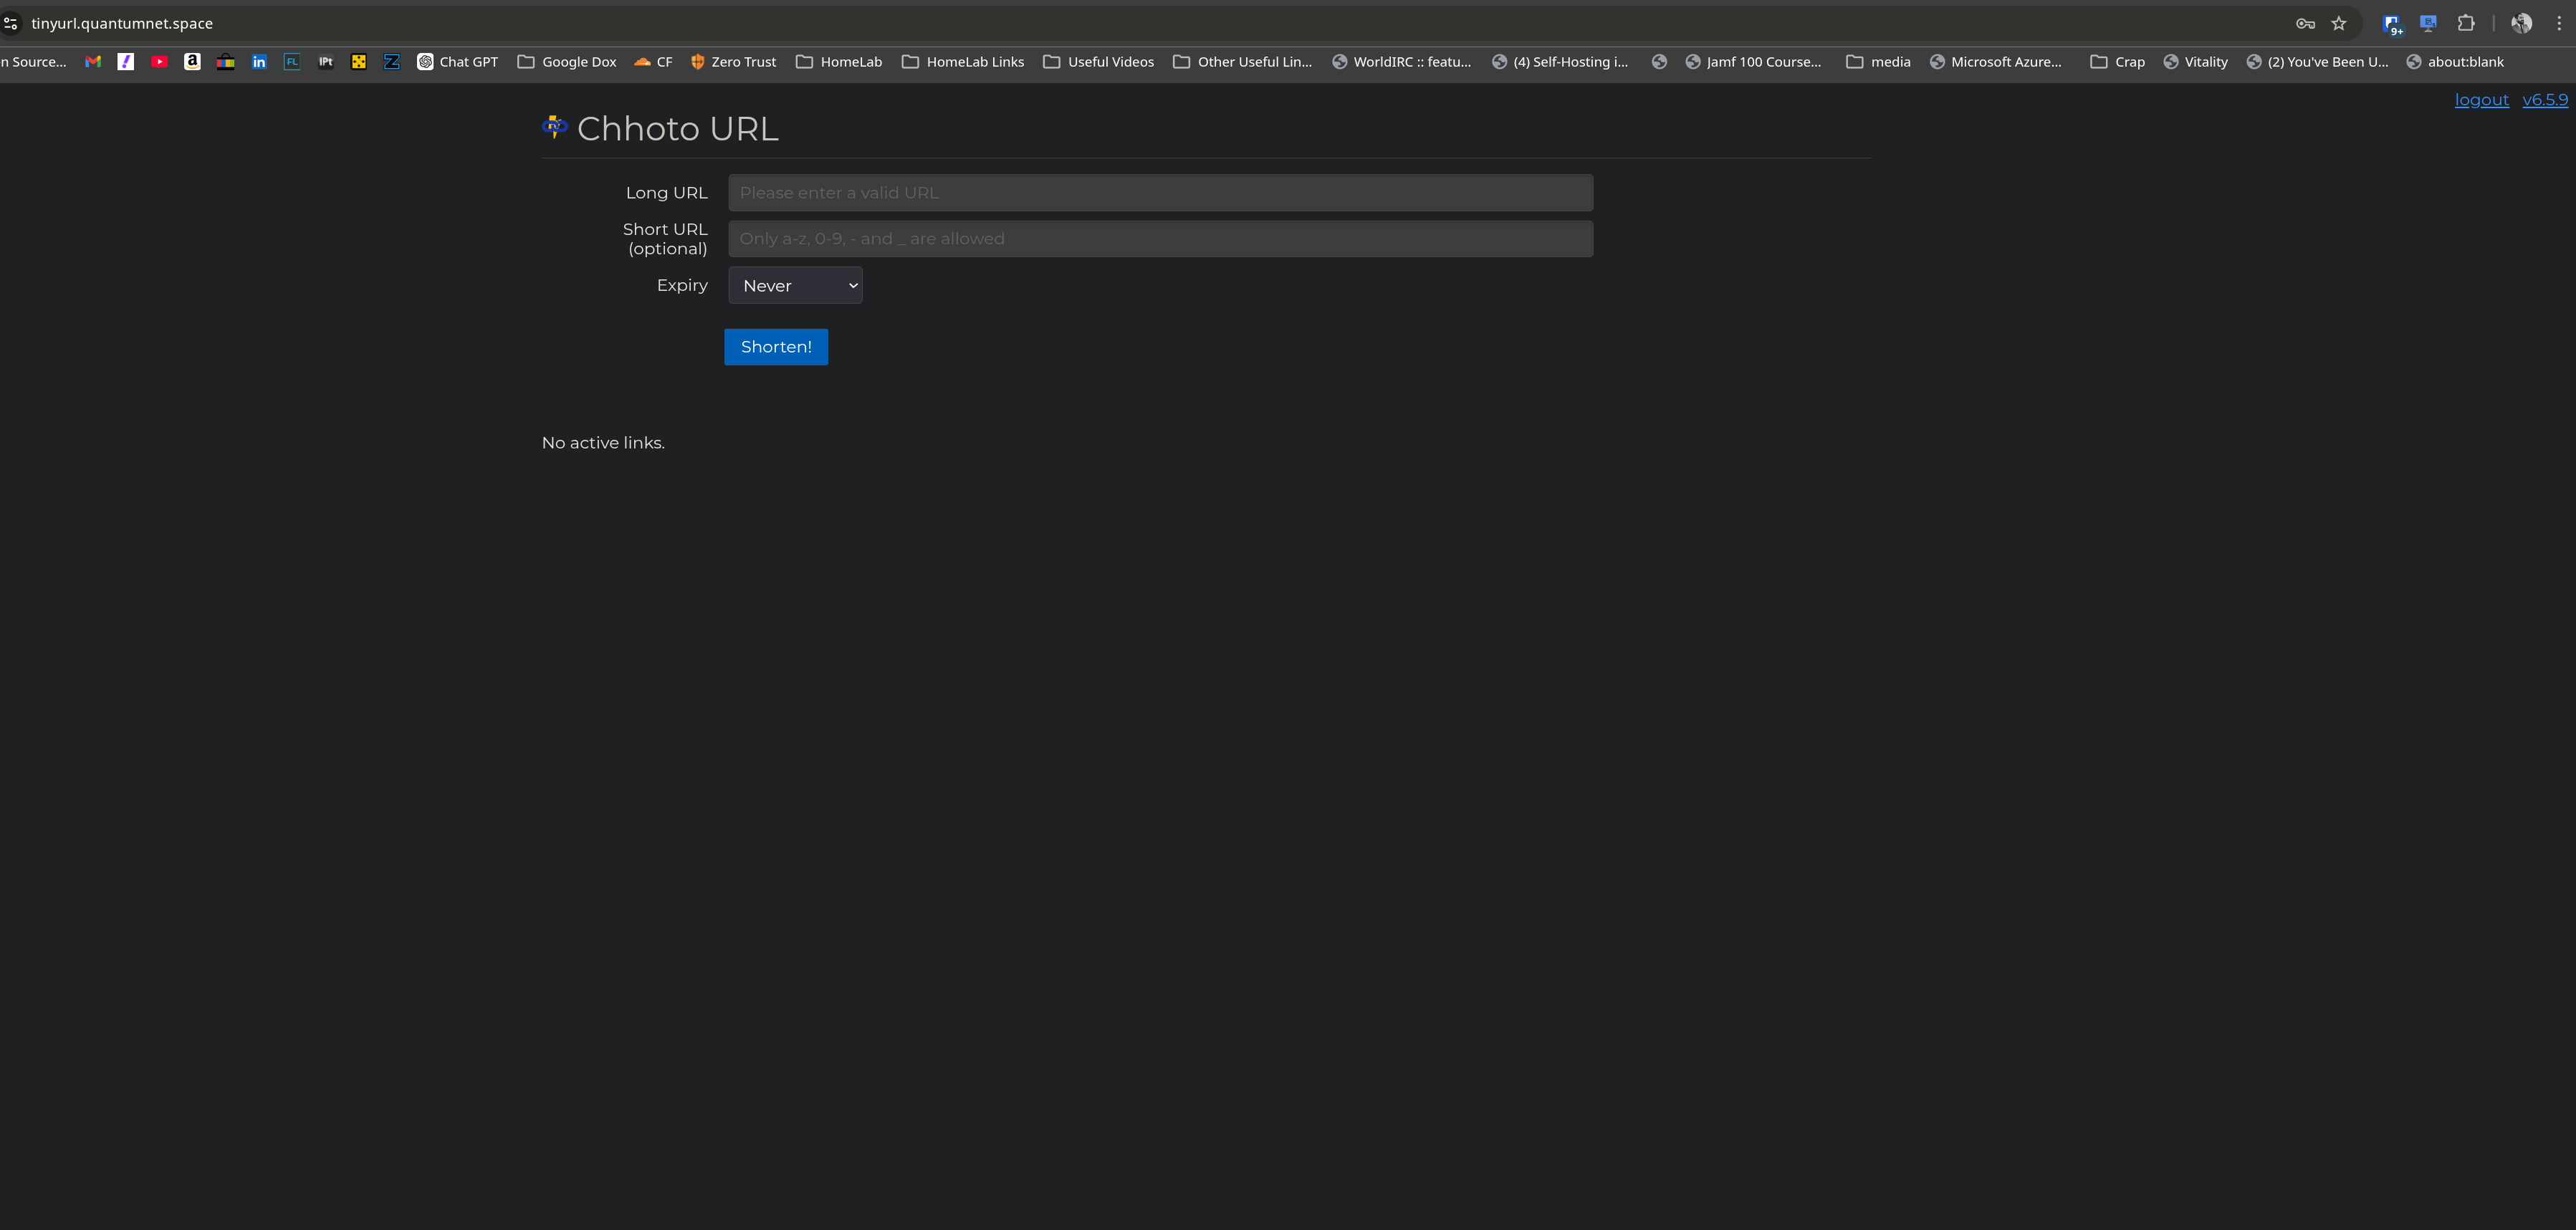
Task: Expand the Useful Videos bookmarks folder
Action: pyautogui.click(x=1098, y=62)
